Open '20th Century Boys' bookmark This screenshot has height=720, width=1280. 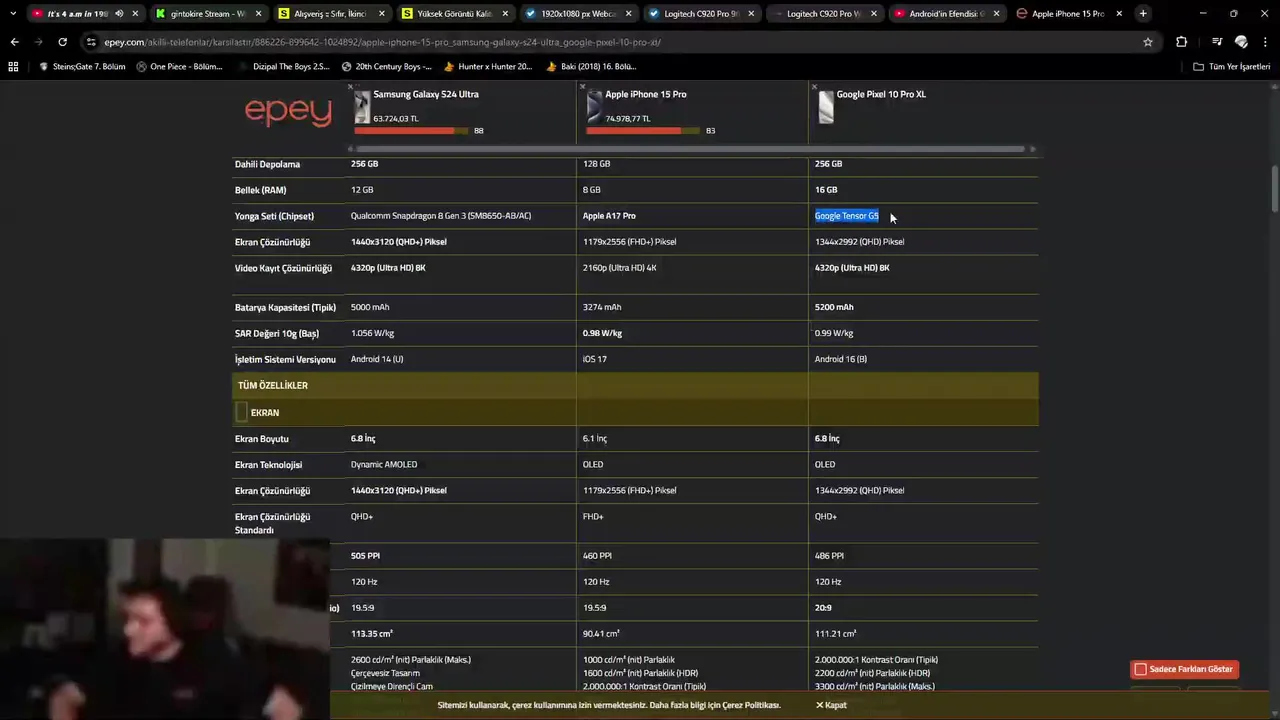[x=387, y=67]
